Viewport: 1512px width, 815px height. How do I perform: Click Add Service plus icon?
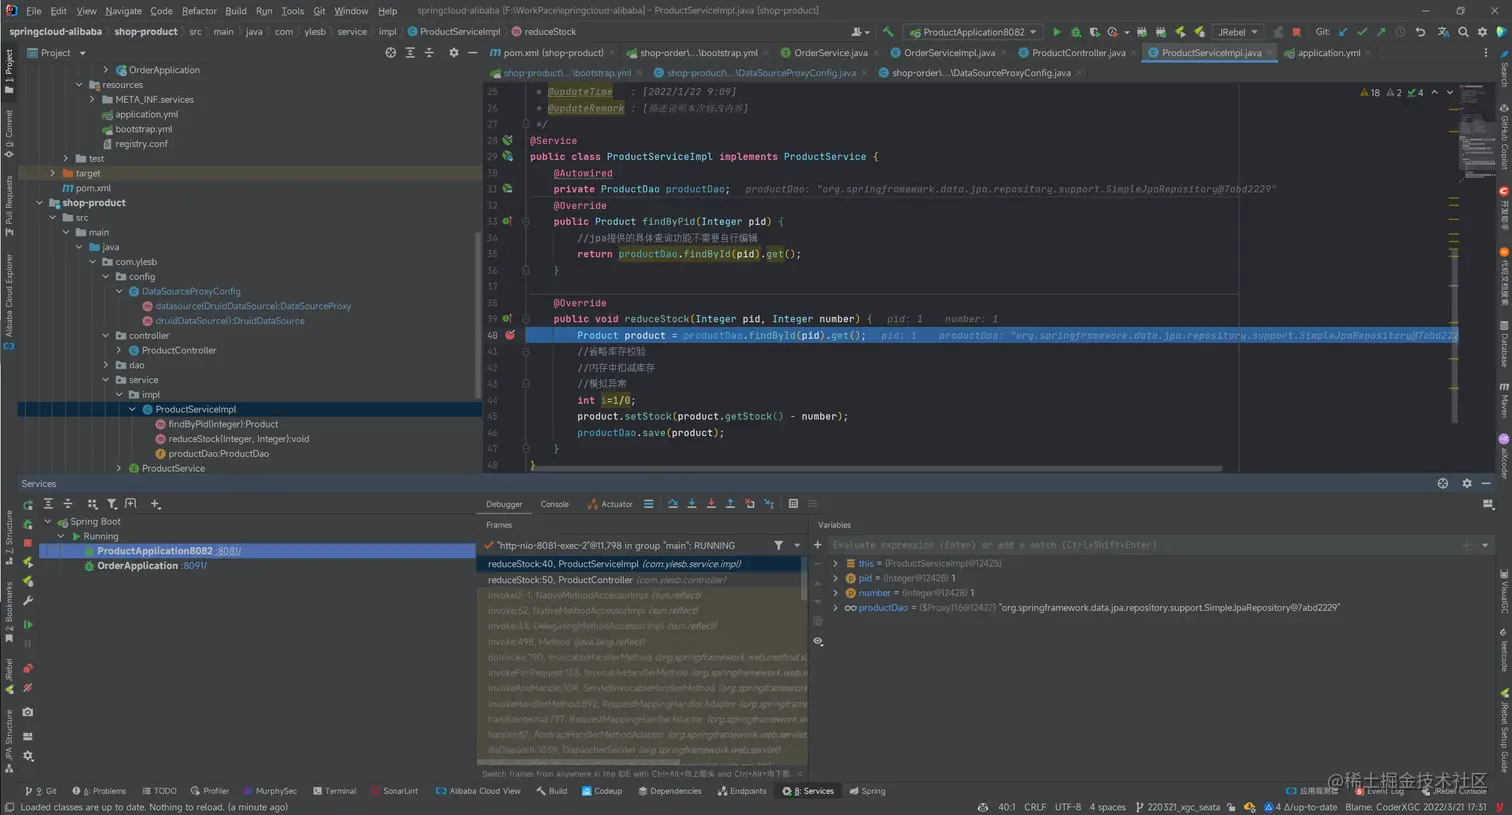pos(155,504)
